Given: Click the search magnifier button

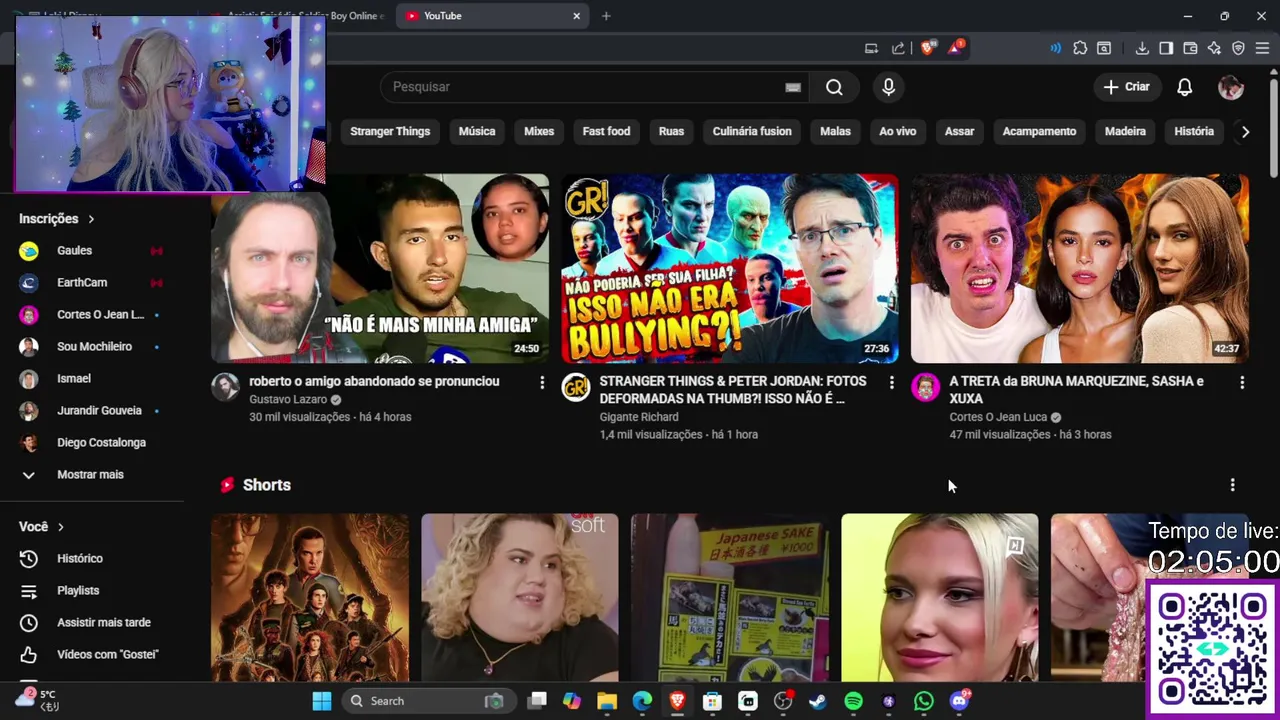Looking at the screenshot, I should 834,87.
